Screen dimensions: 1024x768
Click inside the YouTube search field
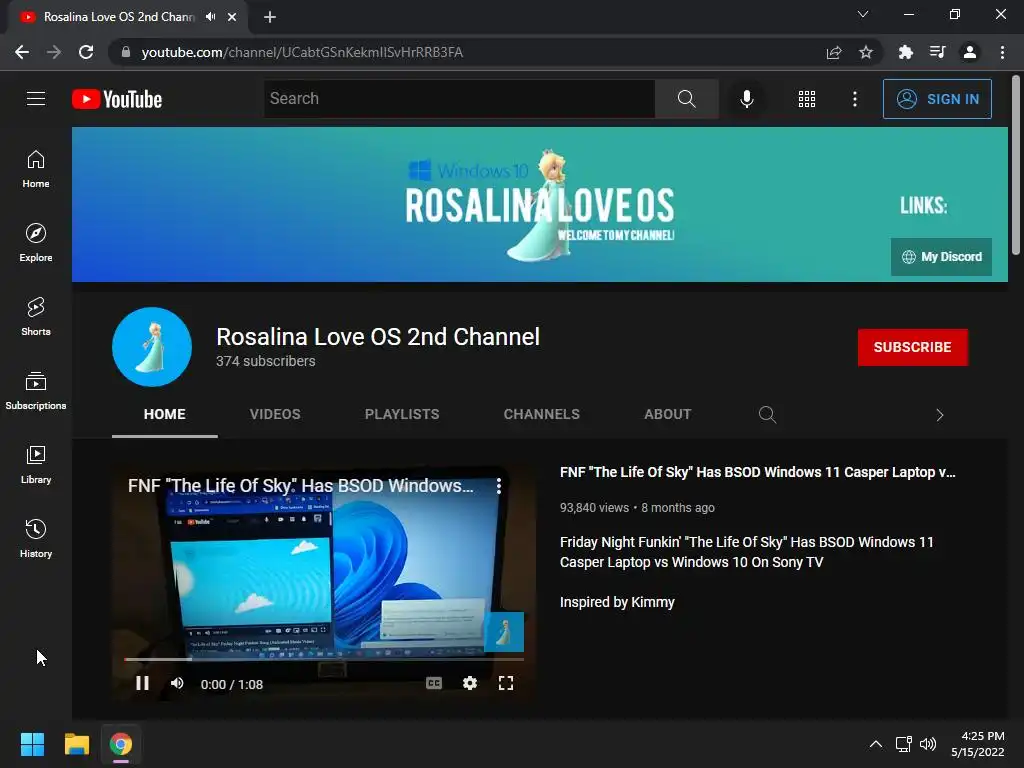pyautogui.click(x=459, y=99)
